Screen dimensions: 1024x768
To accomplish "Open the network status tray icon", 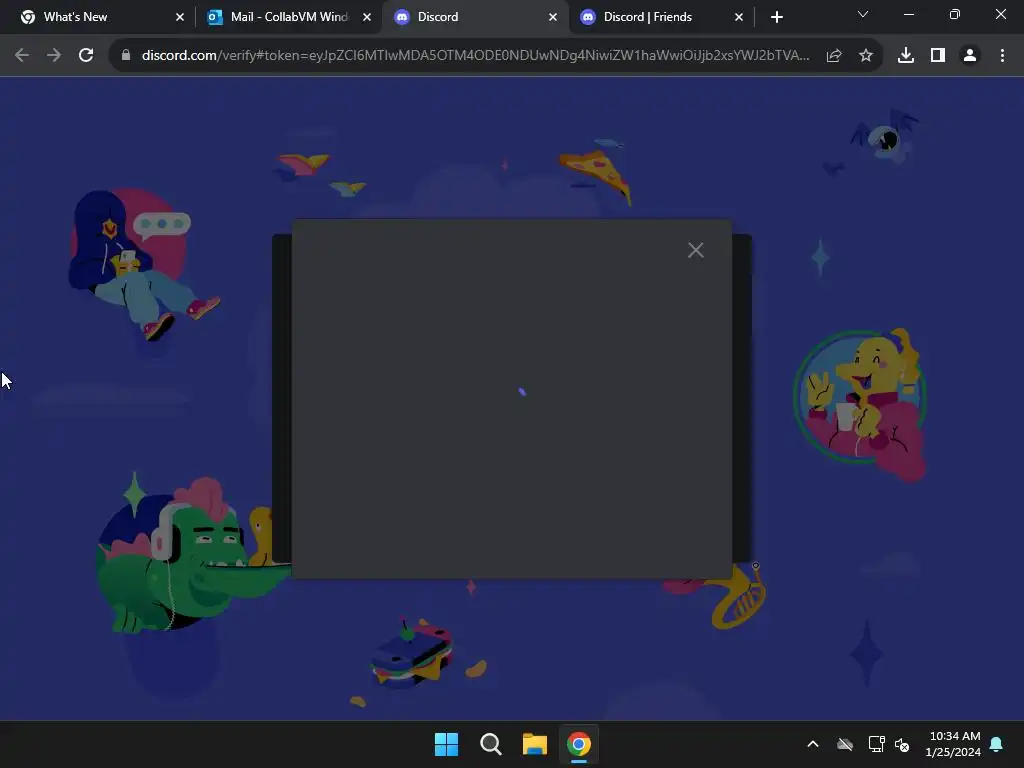I will (x=876, y=744).
